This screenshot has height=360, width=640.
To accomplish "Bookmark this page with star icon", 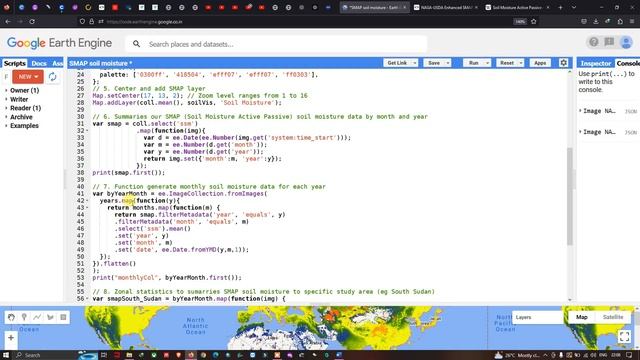I will (x=533, y=21).
